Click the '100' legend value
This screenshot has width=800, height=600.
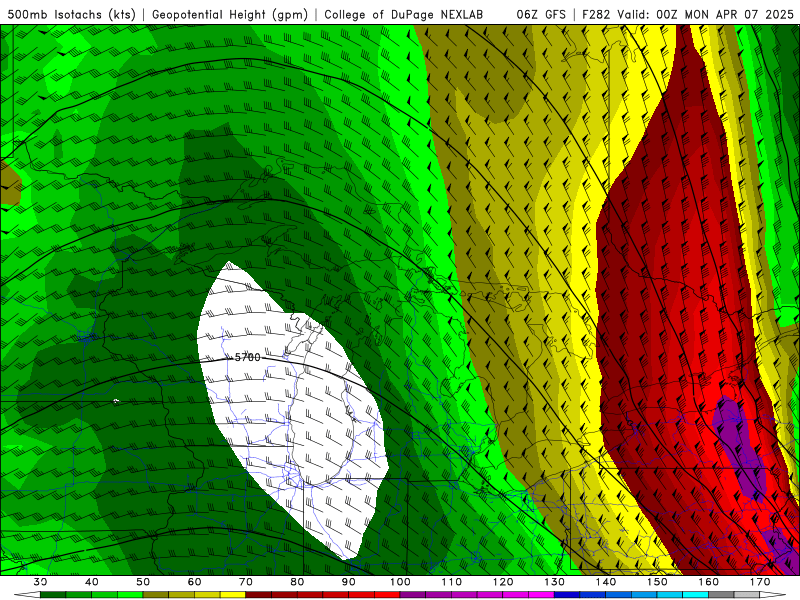400,582
